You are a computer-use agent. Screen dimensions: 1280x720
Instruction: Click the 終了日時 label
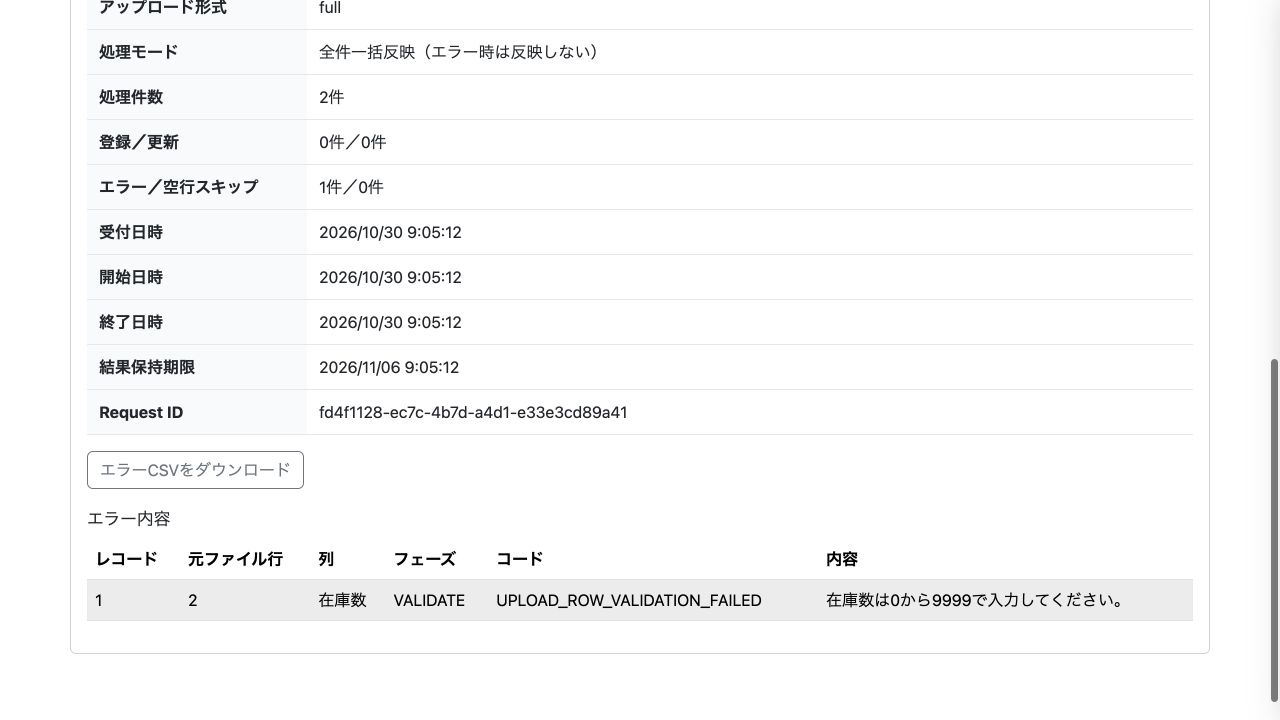(131, 322)
